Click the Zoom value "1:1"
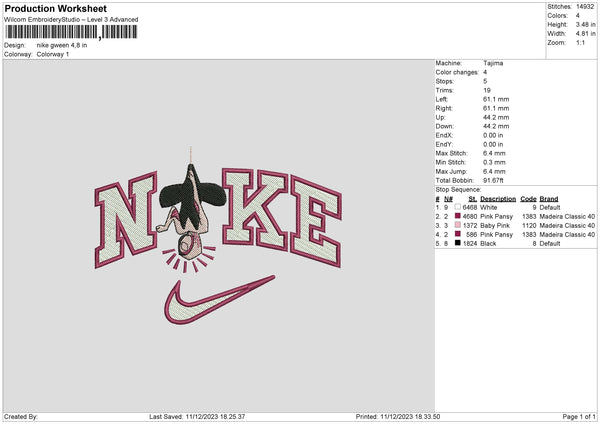The width and height of the screenshot is (600, 424). point(580,42)
